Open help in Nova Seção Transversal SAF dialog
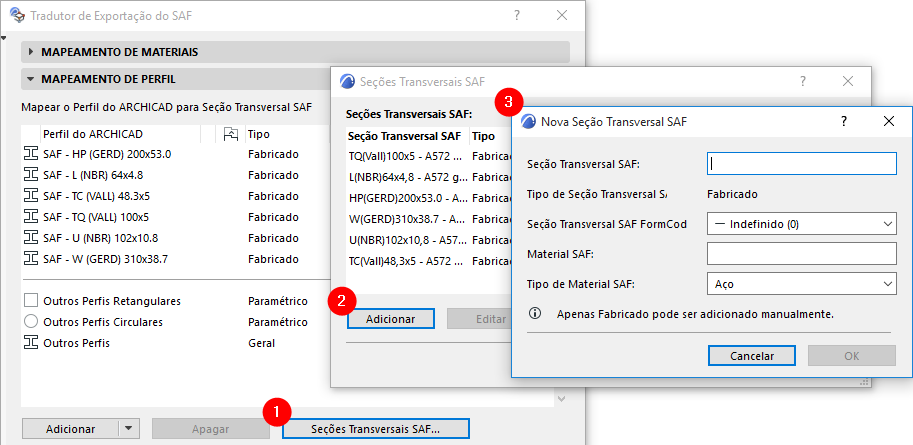913x445 pixels. [x=844, y=121]
